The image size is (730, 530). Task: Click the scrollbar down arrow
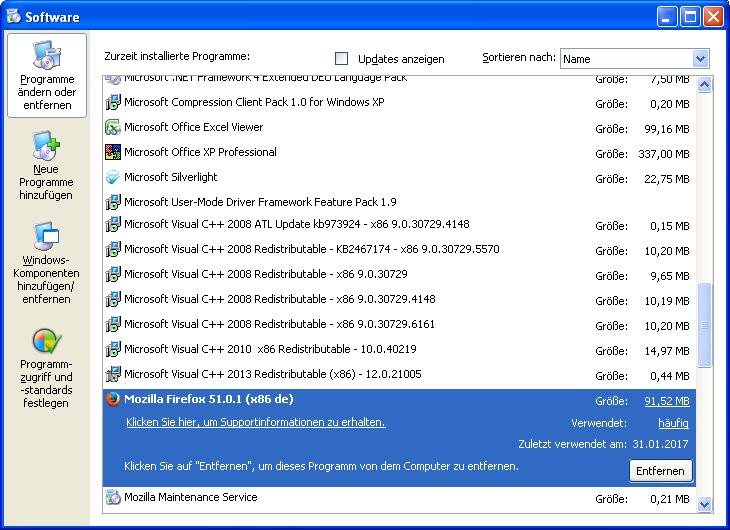[x=704, y=504]
